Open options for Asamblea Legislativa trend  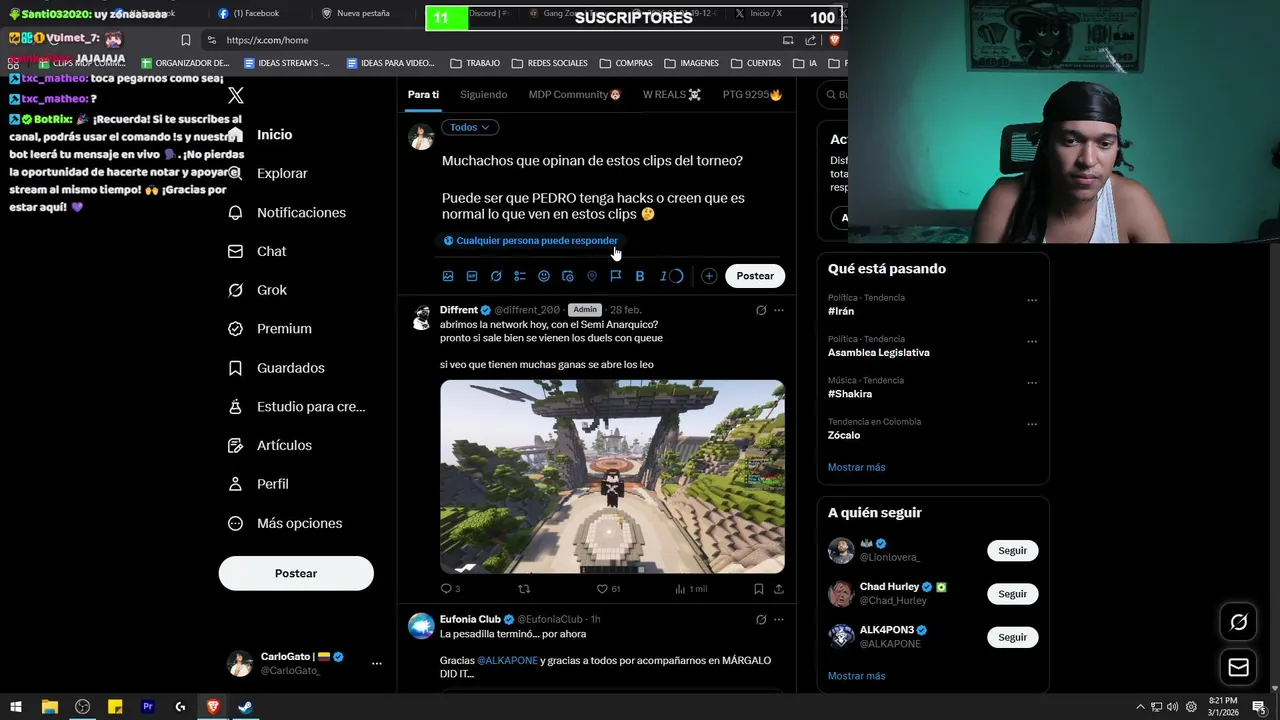(x=1032, y=341)
